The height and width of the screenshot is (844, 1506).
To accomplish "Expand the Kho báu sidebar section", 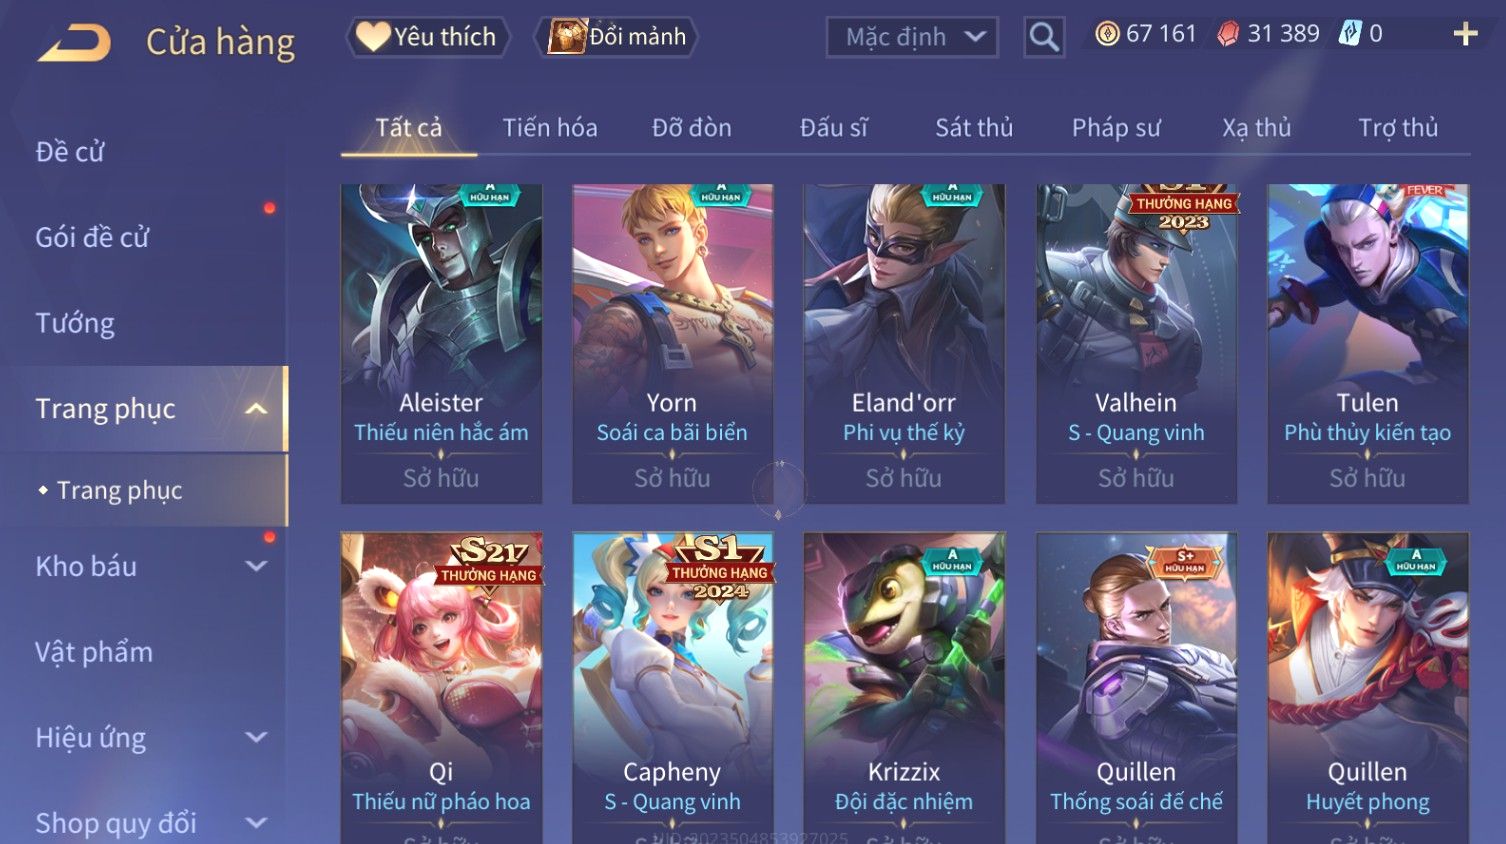I will pos(256,566).
